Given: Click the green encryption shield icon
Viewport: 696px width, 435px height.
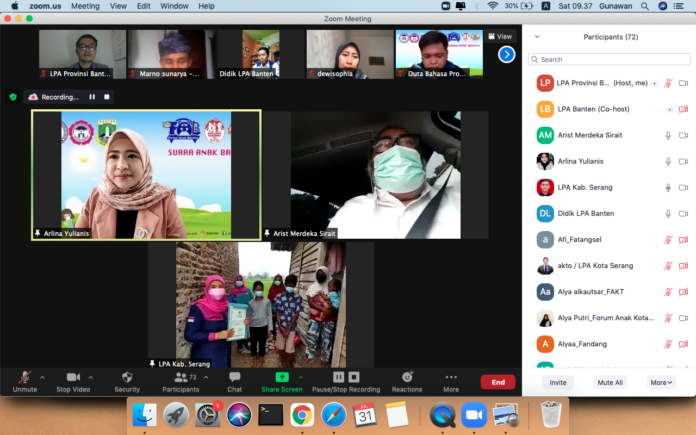Looking at the screenshot, I should click(x=13, y=97).
